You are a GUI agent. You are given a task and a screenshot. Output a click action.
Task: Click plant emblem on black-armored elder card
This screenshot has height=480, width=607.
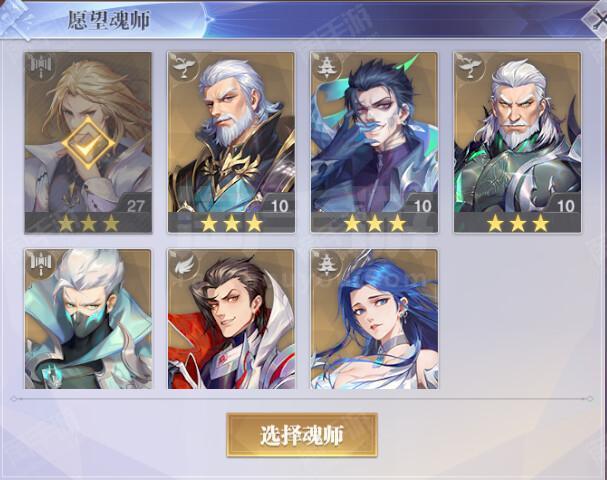click(184, 67)
